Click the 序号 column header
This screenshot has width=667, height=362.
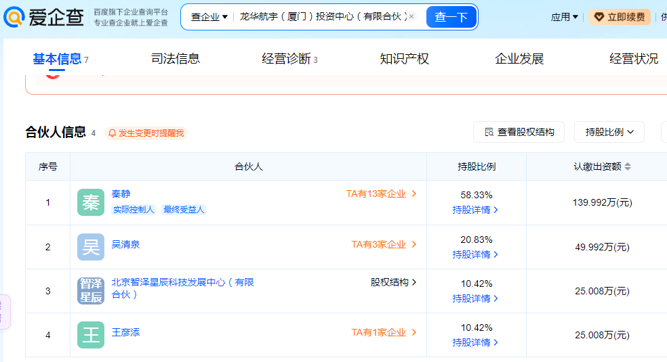coord(48,167)
